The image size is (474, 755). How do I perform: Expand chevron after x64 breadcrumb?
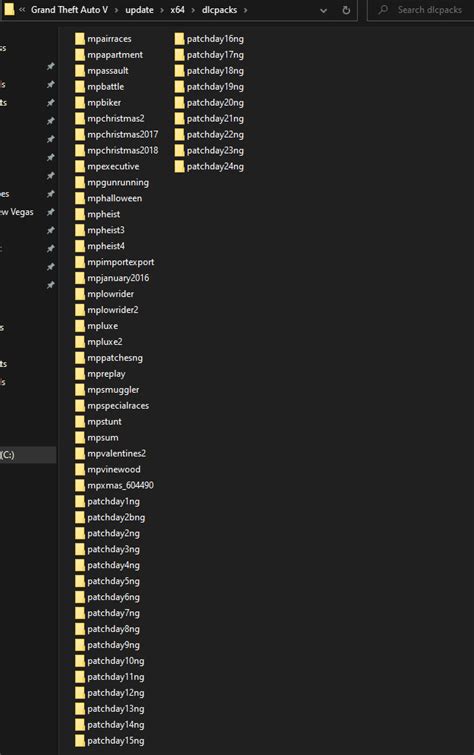193,10
